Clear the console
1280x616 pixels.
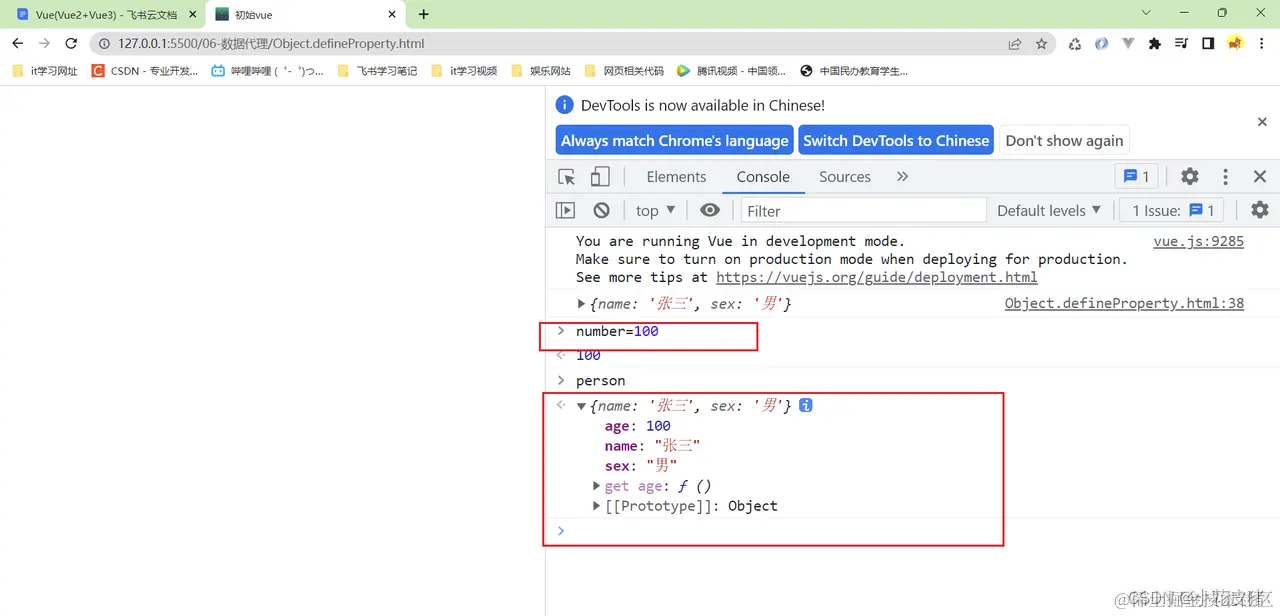tap(601, 210)
